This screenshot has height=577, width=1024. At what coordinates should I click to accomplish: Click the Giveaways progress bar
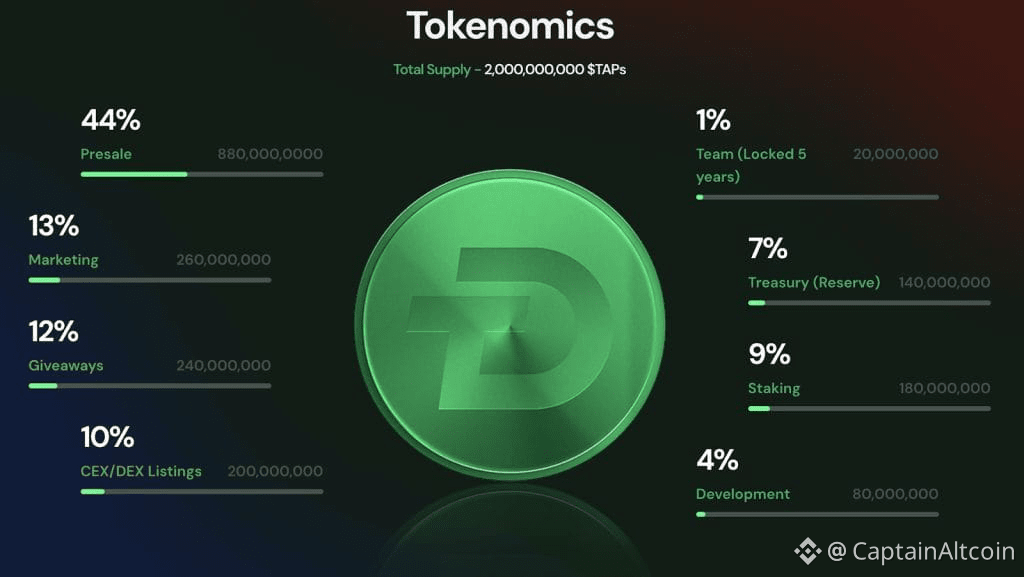point(150,386)
